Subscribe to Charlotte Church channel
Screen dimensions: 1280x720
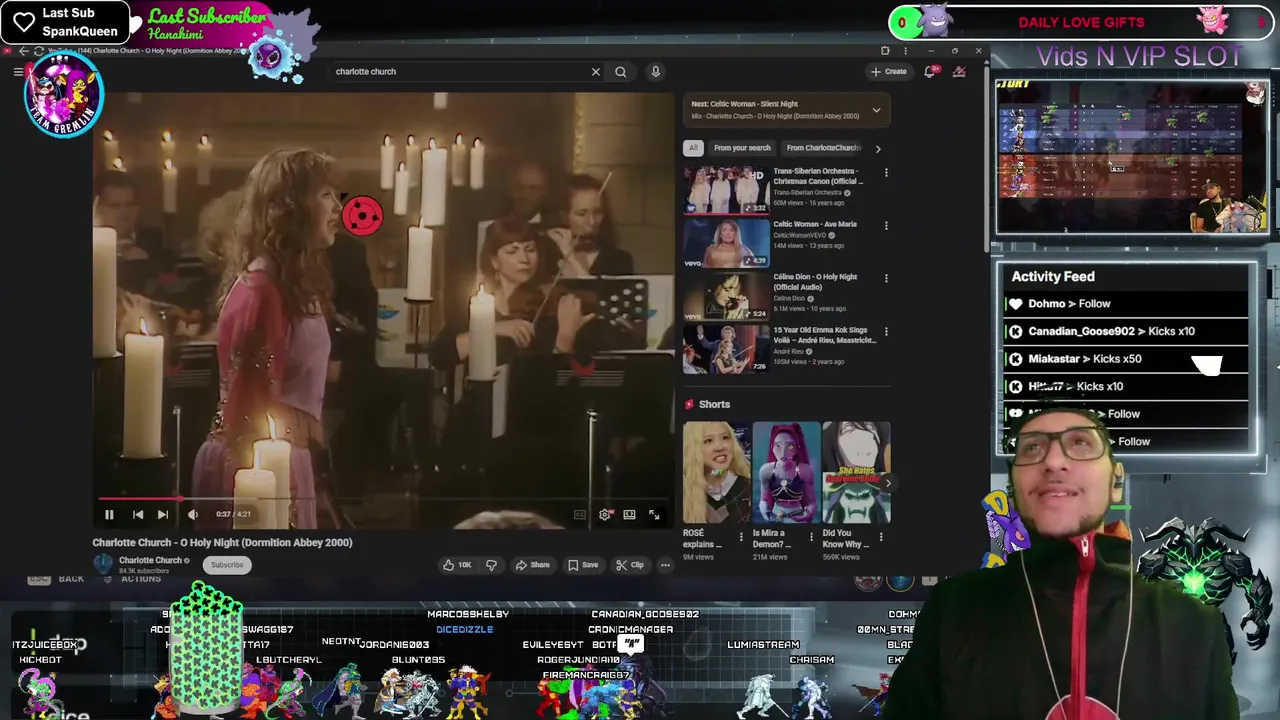coord(227,565)
